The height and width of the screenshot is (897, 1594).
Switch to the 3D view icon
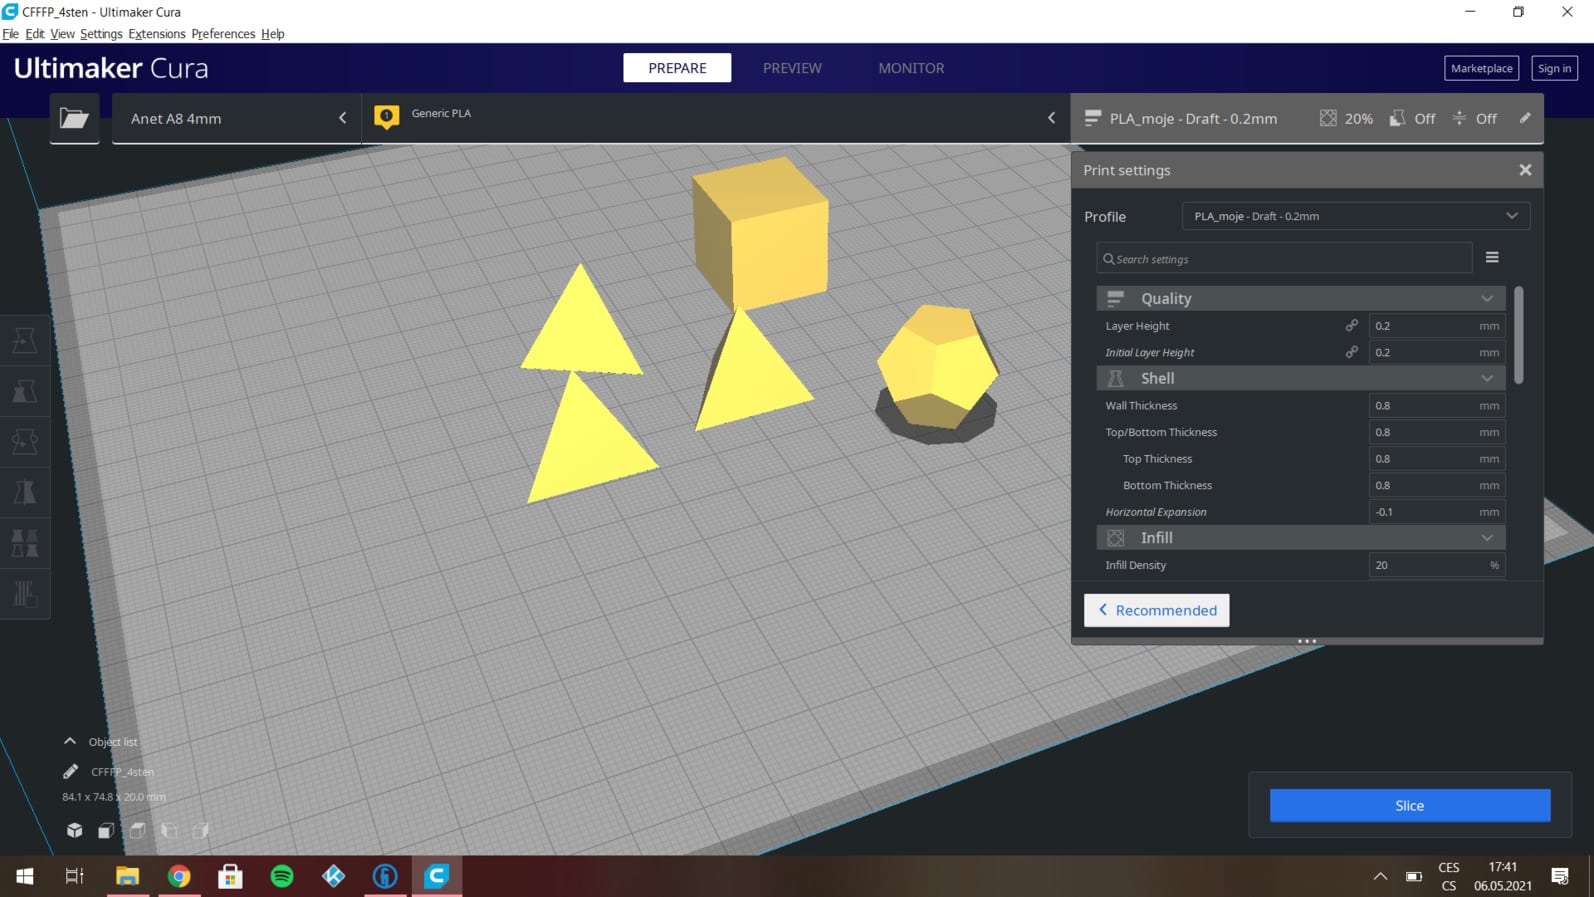75,830
